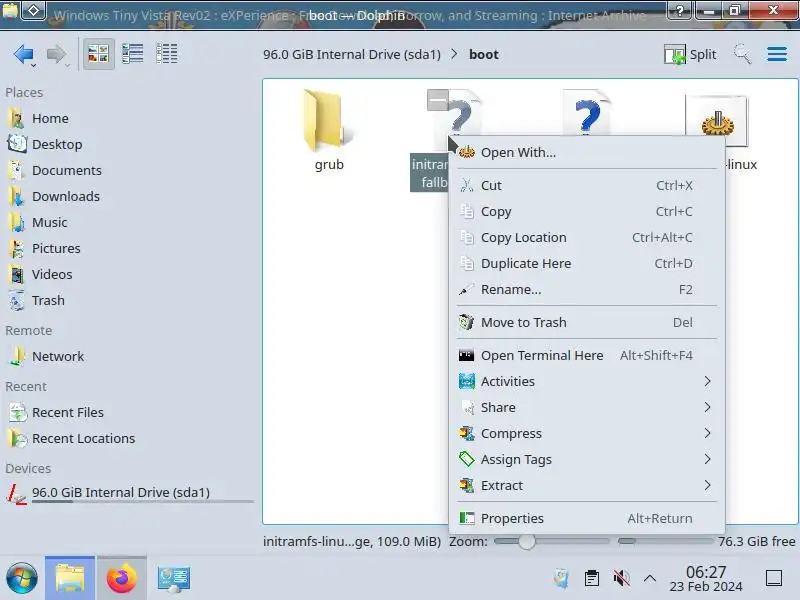This screenshot has height=600, width=800.
Task: Open Desktop in Places
Action: 57,144
